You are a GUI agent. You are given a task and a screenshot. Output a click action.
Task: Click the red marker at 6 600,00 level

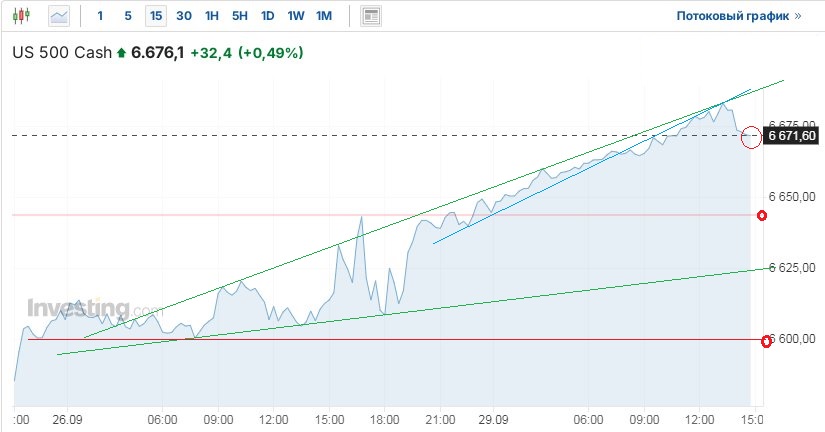[x=767, y=341]
